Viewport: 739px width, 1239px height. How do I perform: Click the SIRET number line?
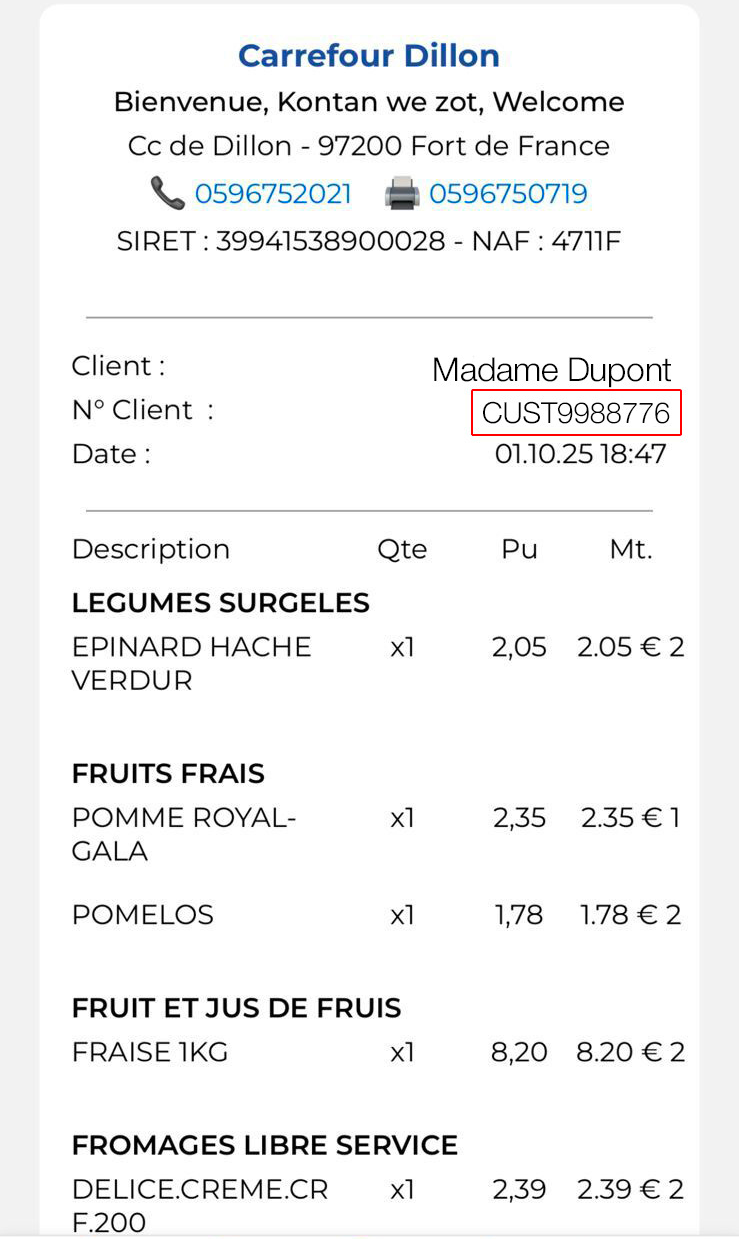coord(369,241)
